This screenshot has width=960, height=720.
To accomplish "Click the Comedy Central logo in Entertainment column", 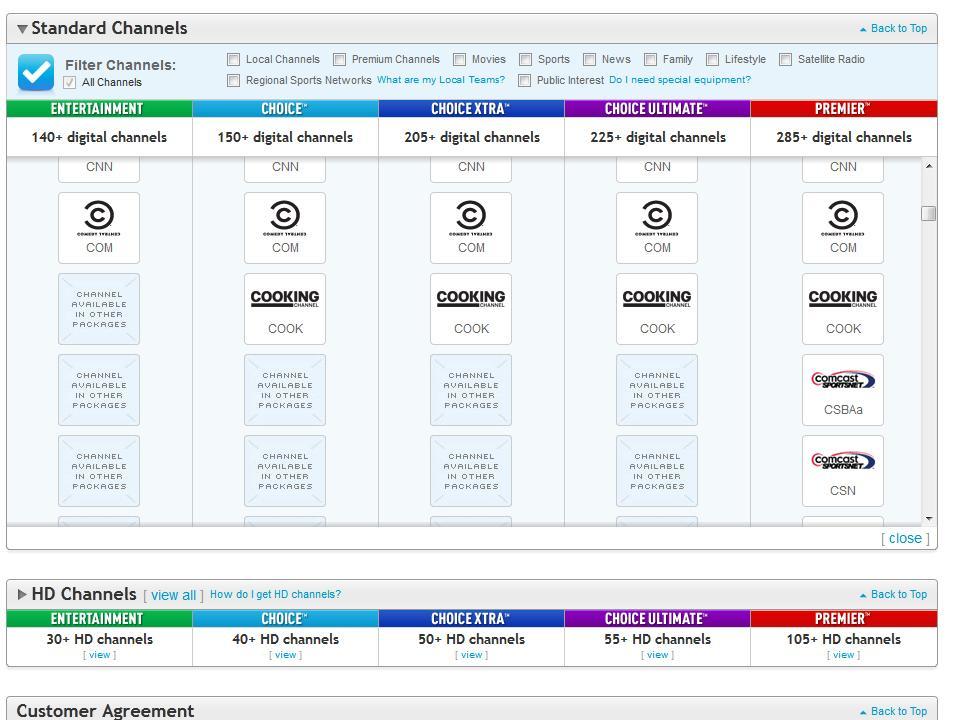I will coord(99,219).
